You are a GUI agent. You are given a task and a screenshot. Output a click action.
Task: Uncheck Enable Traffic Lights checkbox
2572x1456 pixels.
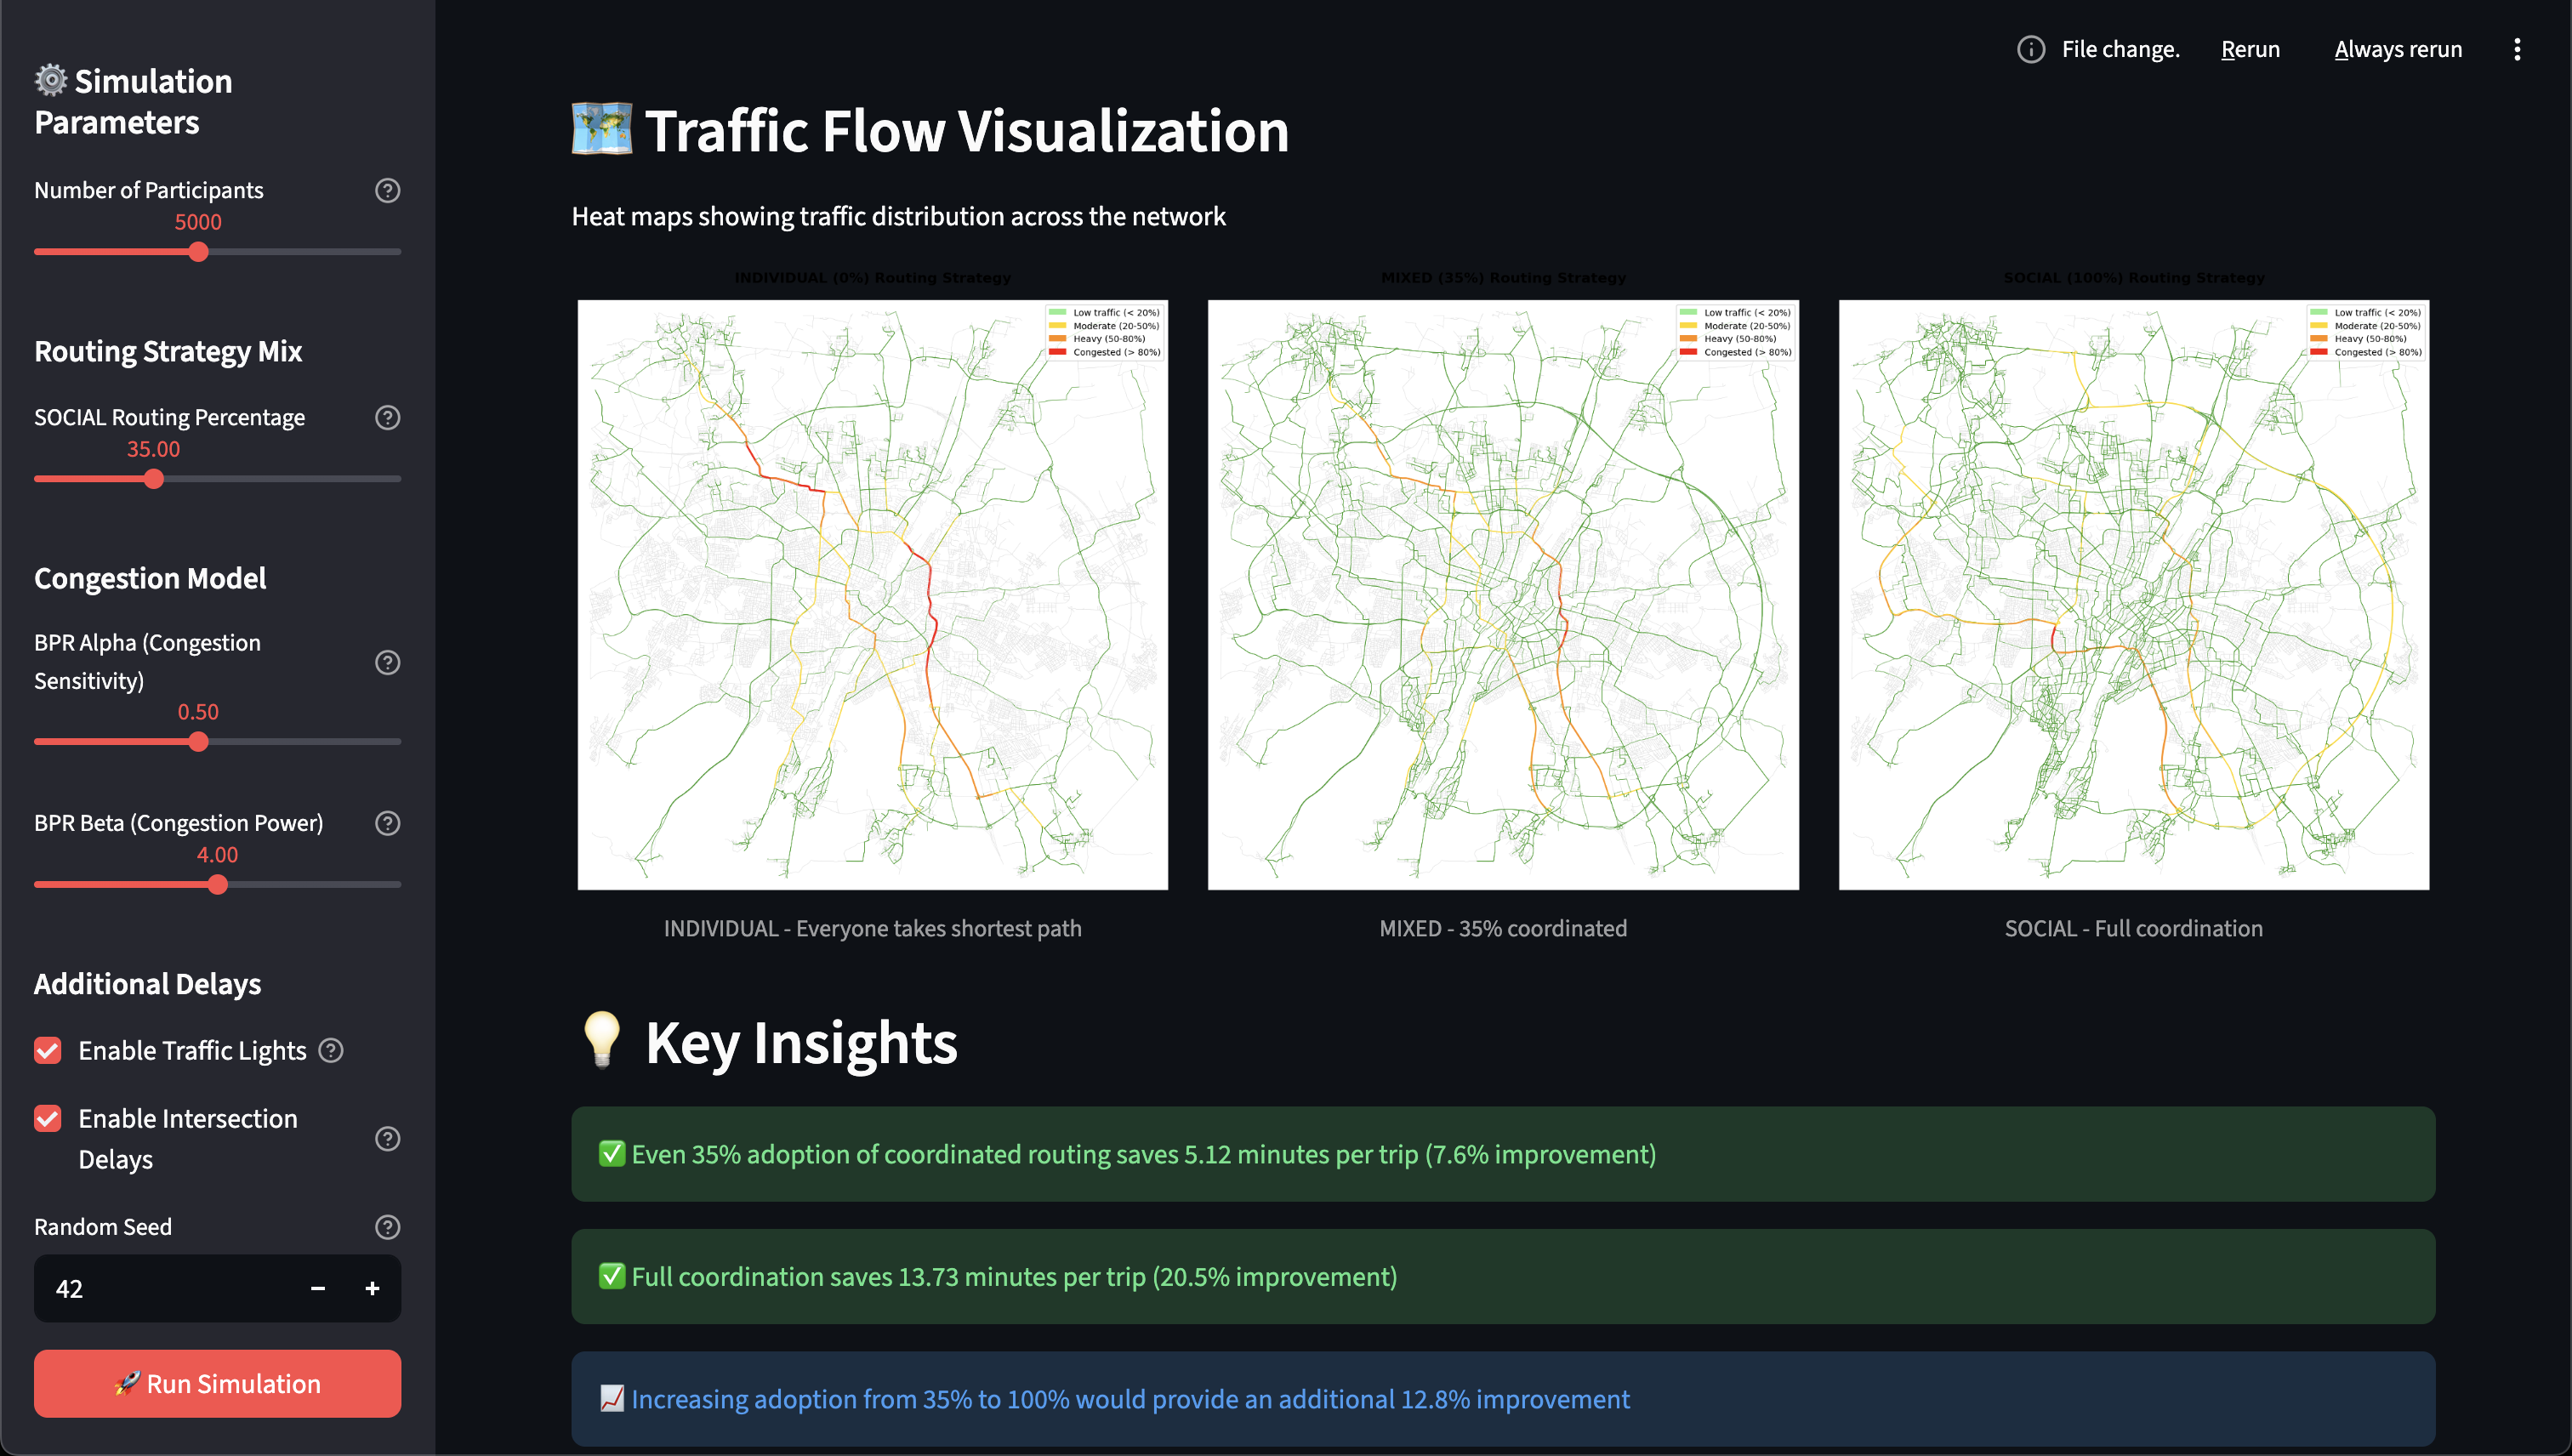48,1050
